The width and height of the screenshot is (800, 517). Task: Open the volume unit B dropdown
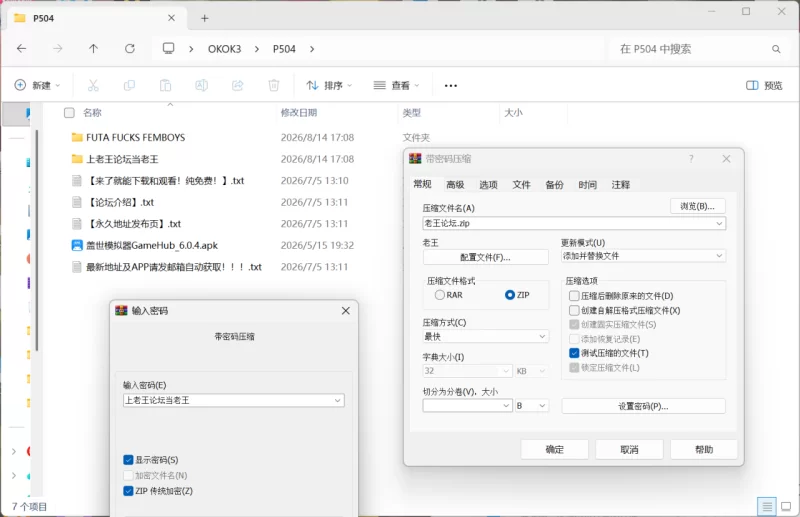click(x=531, y=406)
